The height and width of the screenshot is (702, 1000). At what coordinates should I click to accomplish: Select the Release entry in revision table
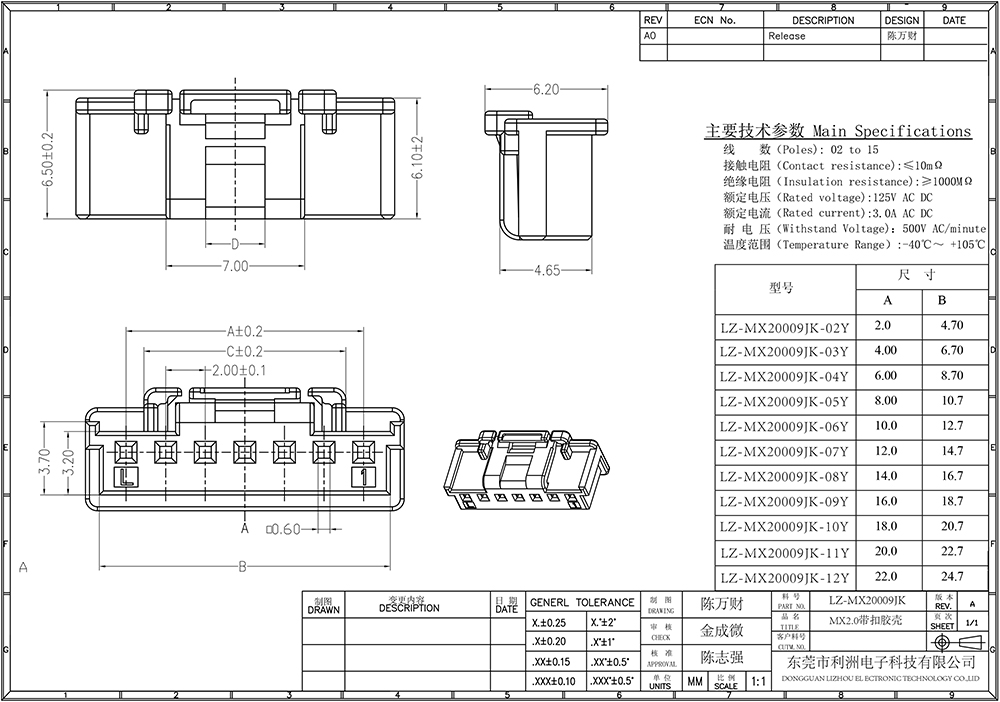click(x=786, y=36)
